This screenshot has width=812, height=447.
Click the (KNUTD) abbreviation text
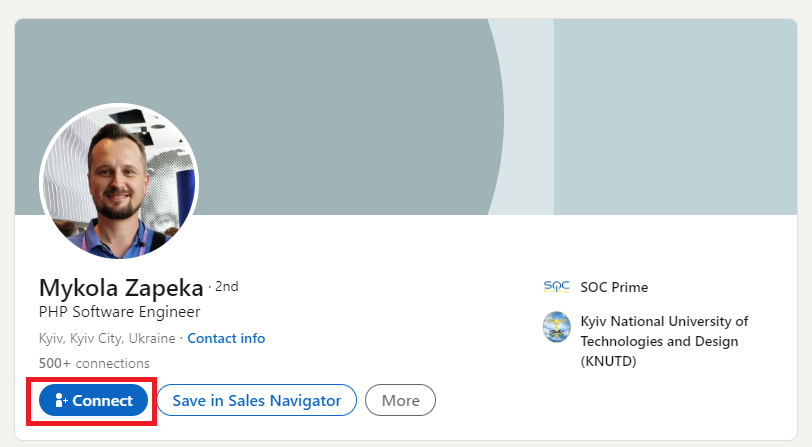[x=608, y=361]
